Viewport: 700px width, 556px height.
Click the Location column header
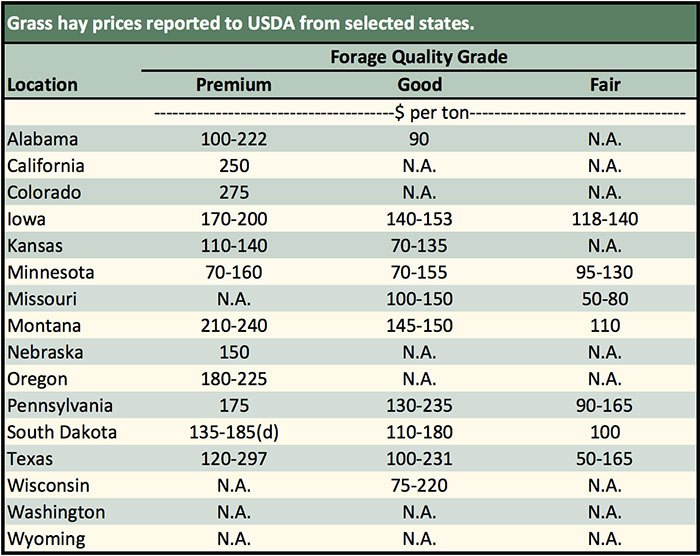click(x=42, y=85)
